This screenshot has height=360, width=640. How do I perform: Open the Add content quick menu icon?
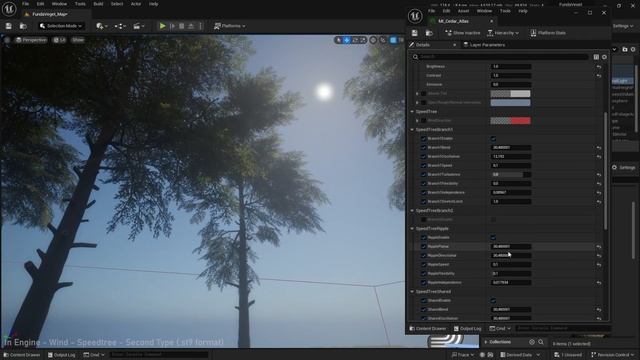point(102,26)
